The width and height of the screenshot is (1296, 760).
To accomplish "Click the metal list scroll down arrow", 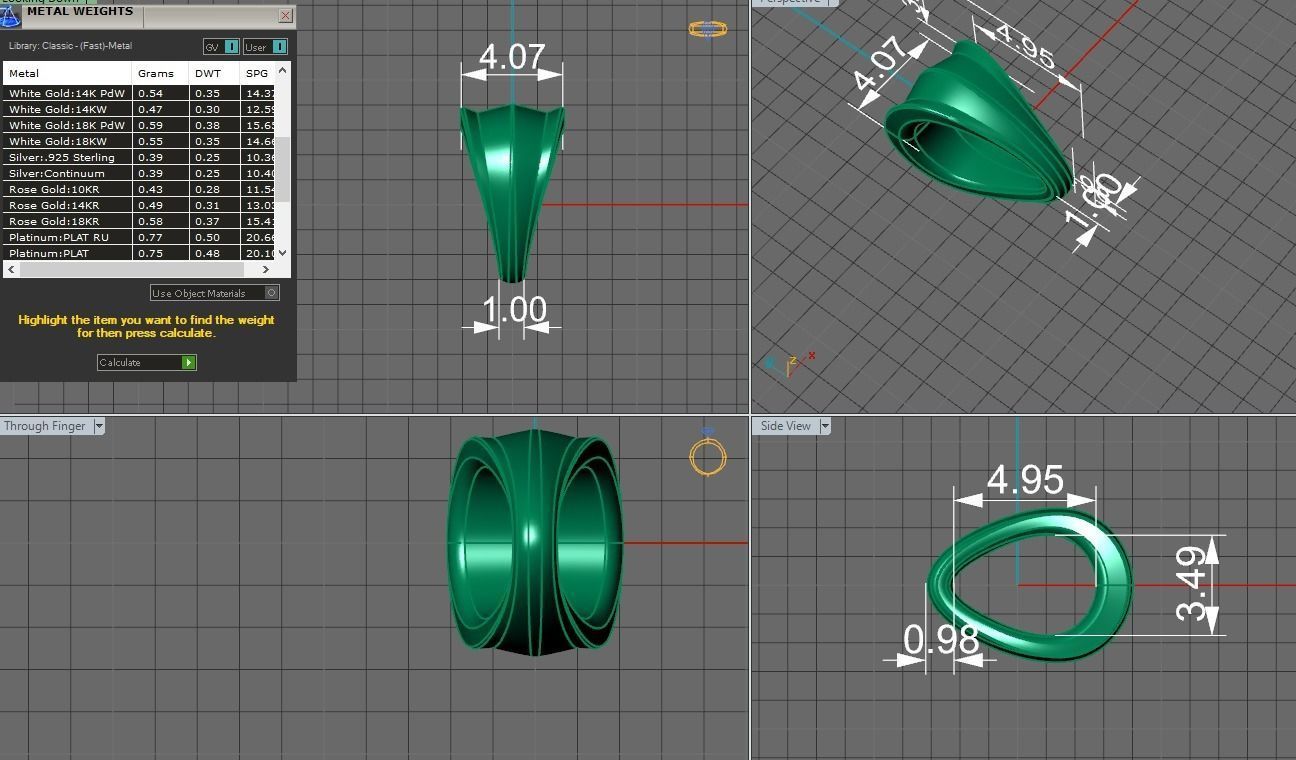I will 283,253.
